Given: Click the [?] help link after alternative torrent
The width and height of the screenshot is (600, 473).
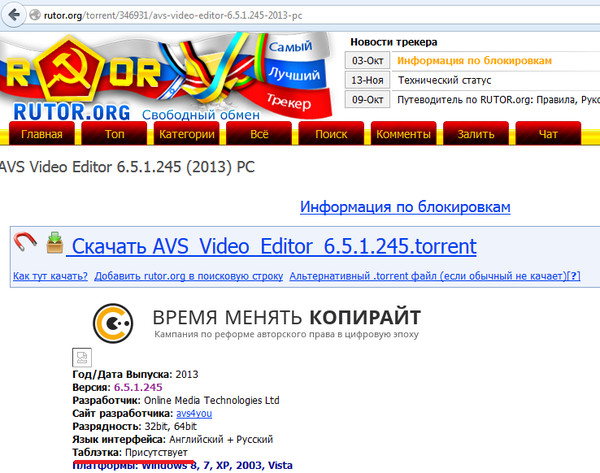Looking at the screenshot, I should pos(574,276).
